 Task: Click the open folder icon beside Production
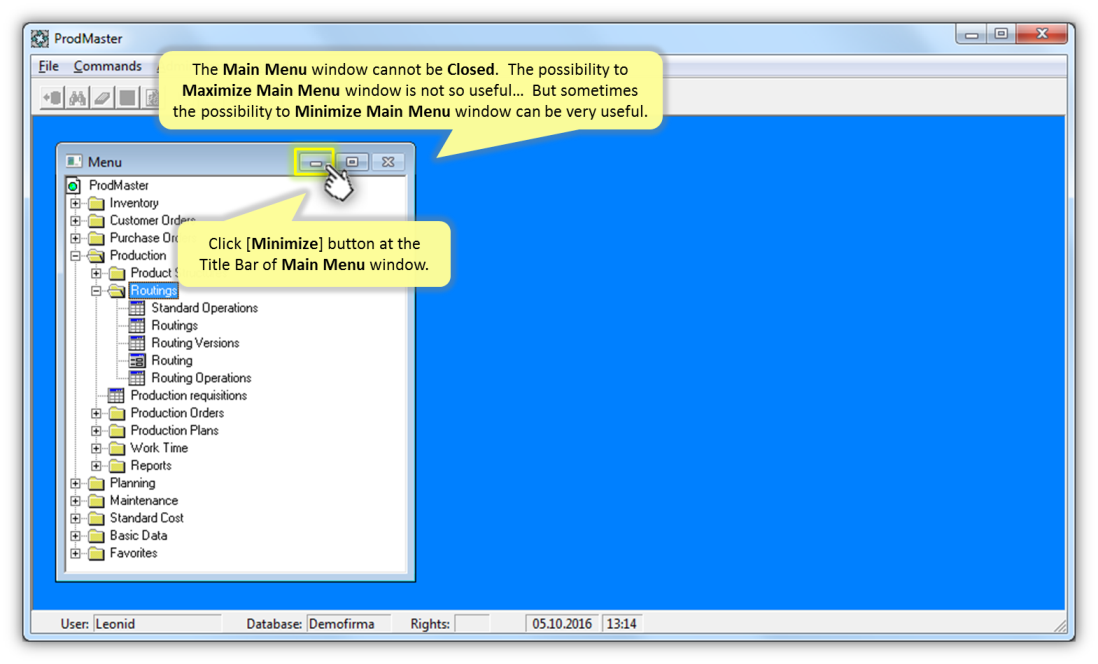pos(97,256)
